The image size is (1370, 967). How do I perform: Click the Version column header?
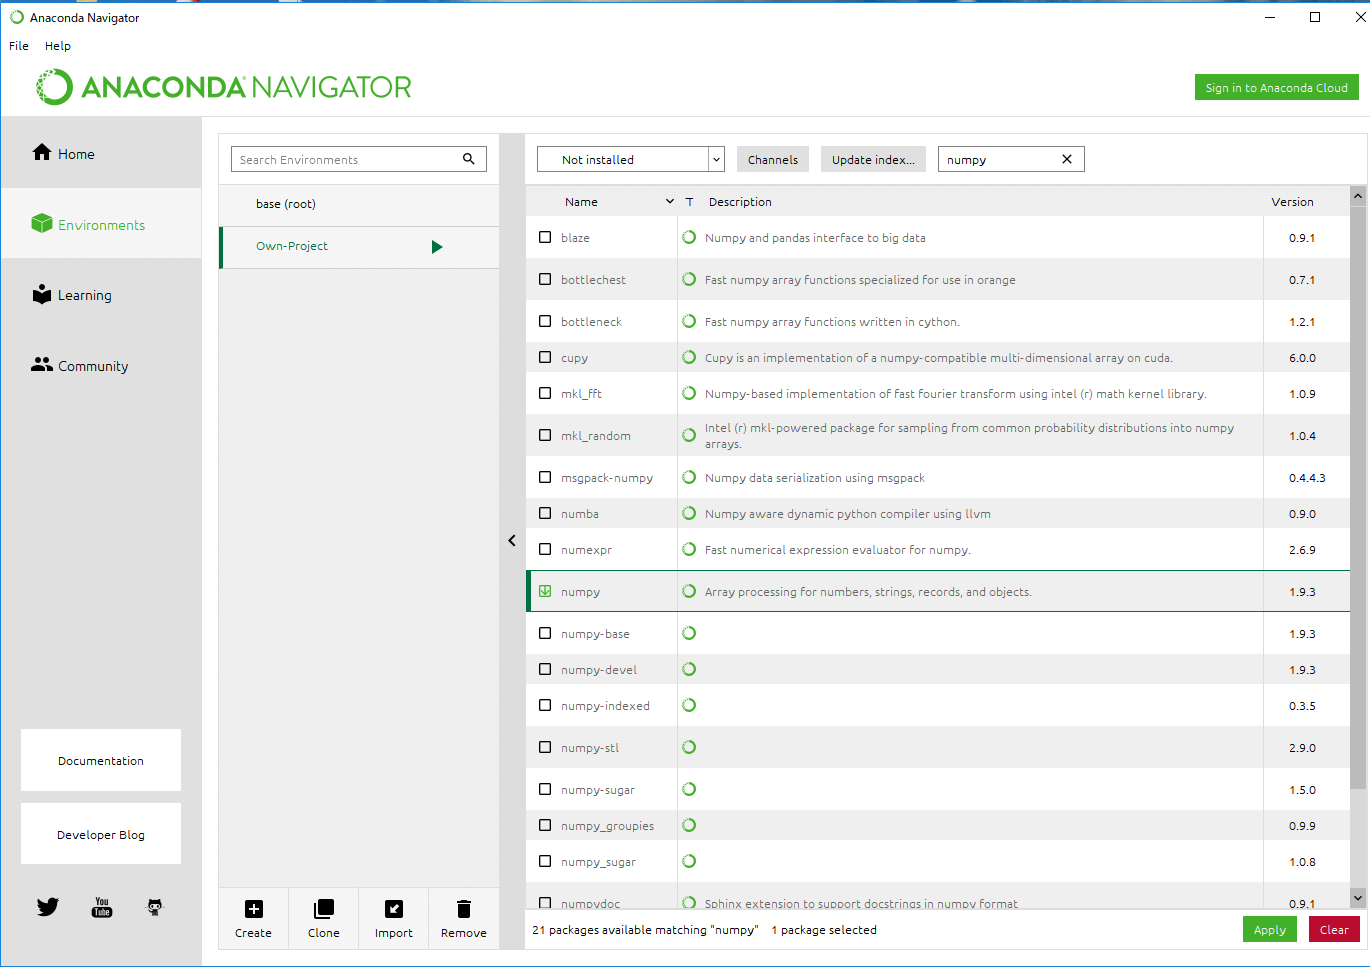pos(1292,202)
